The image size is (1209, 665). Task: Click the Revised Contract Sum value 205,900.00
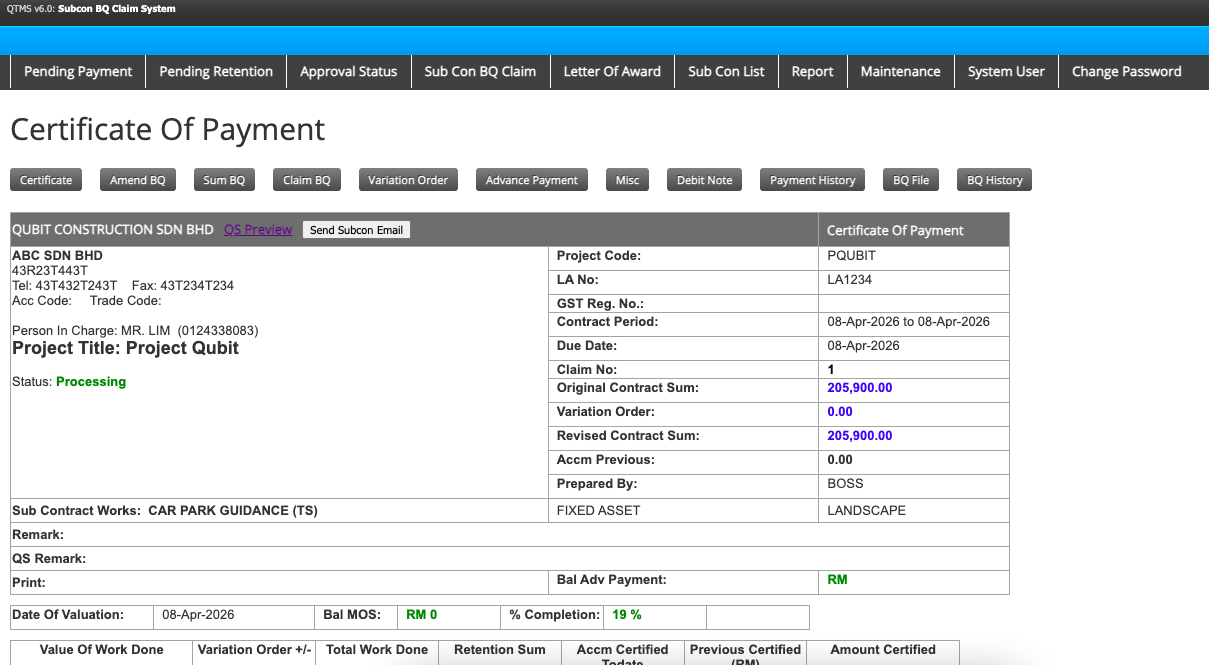(x=860, y=436)
